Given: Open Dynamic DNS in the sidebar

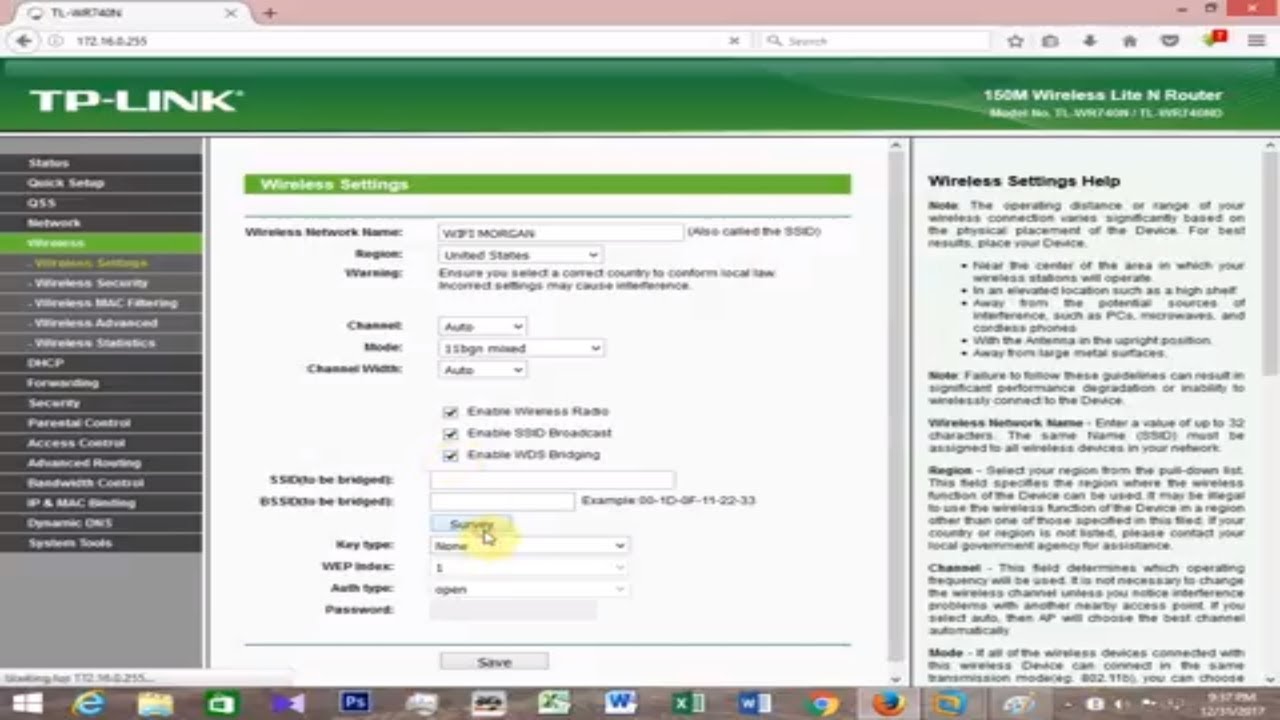Looking at the screenshot, I should click(101, 523).
